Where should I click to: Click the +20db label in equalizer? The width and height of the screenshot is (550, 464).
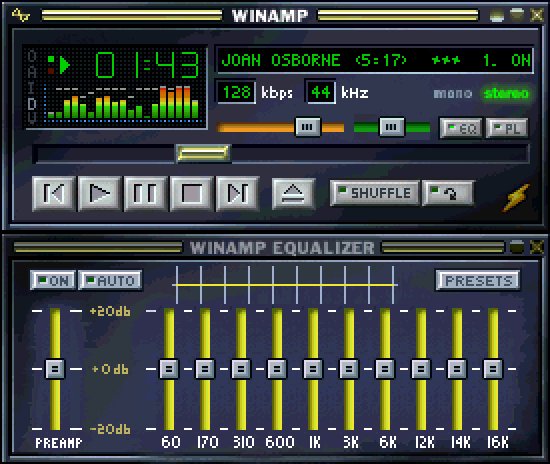click(110, 311)
